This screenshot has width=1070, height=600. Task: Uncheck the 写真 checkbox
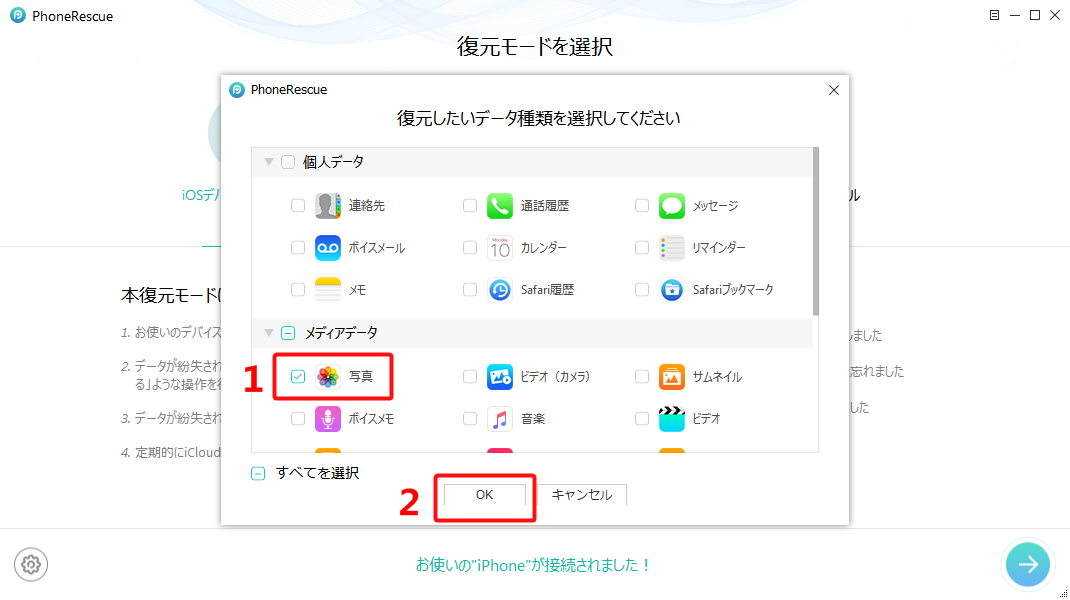tap(298, 376)
